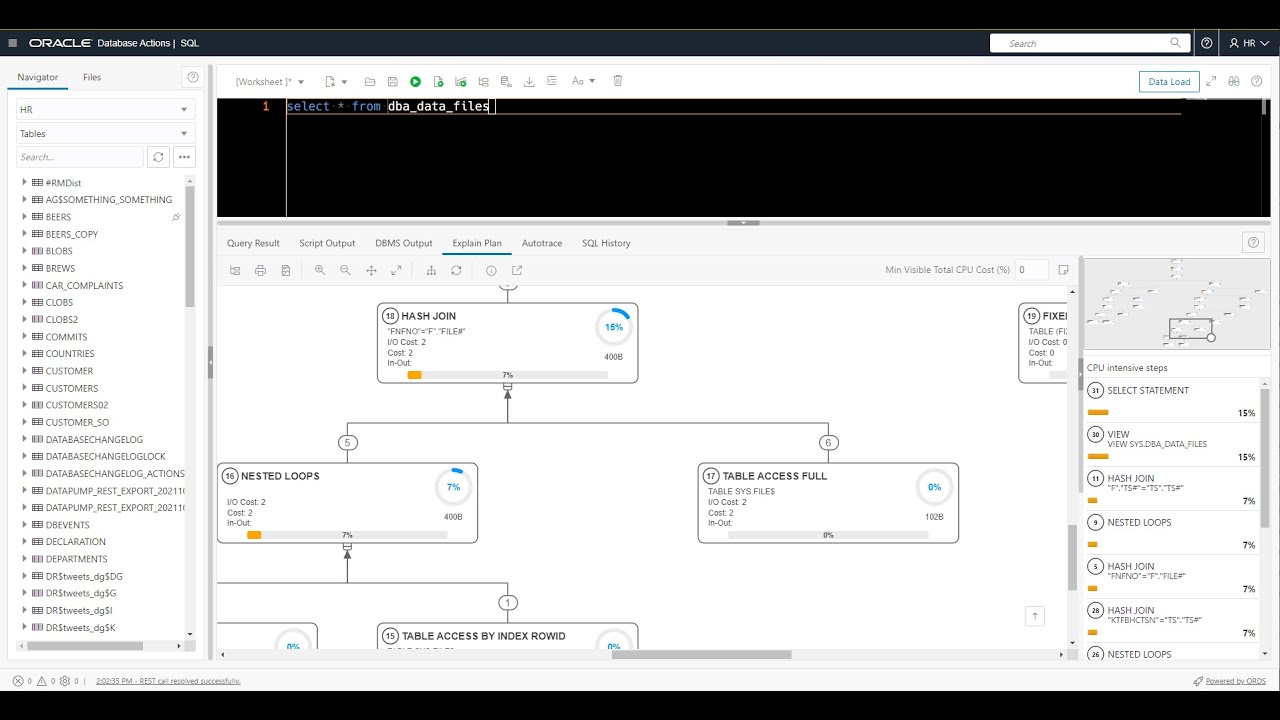Zoom in on the plan diagram
Screen dimensions: 1280x720
tap(320, 270)
